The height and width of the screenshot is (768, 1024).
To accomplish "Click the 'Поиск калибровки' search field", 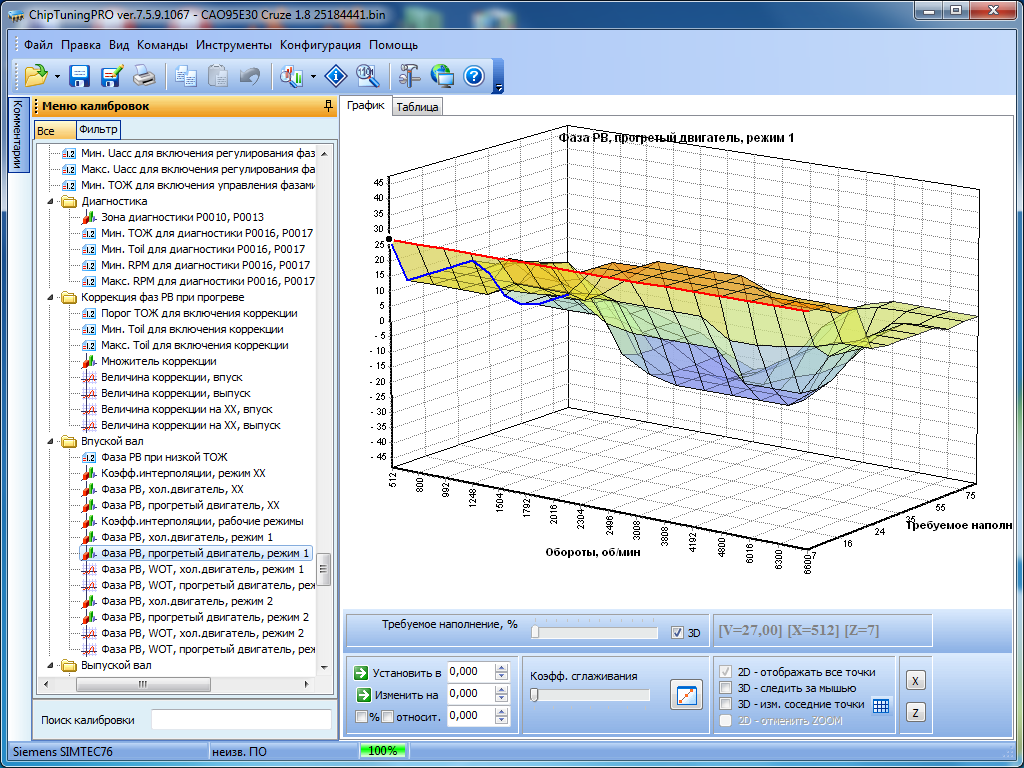I will coord(240,720).
